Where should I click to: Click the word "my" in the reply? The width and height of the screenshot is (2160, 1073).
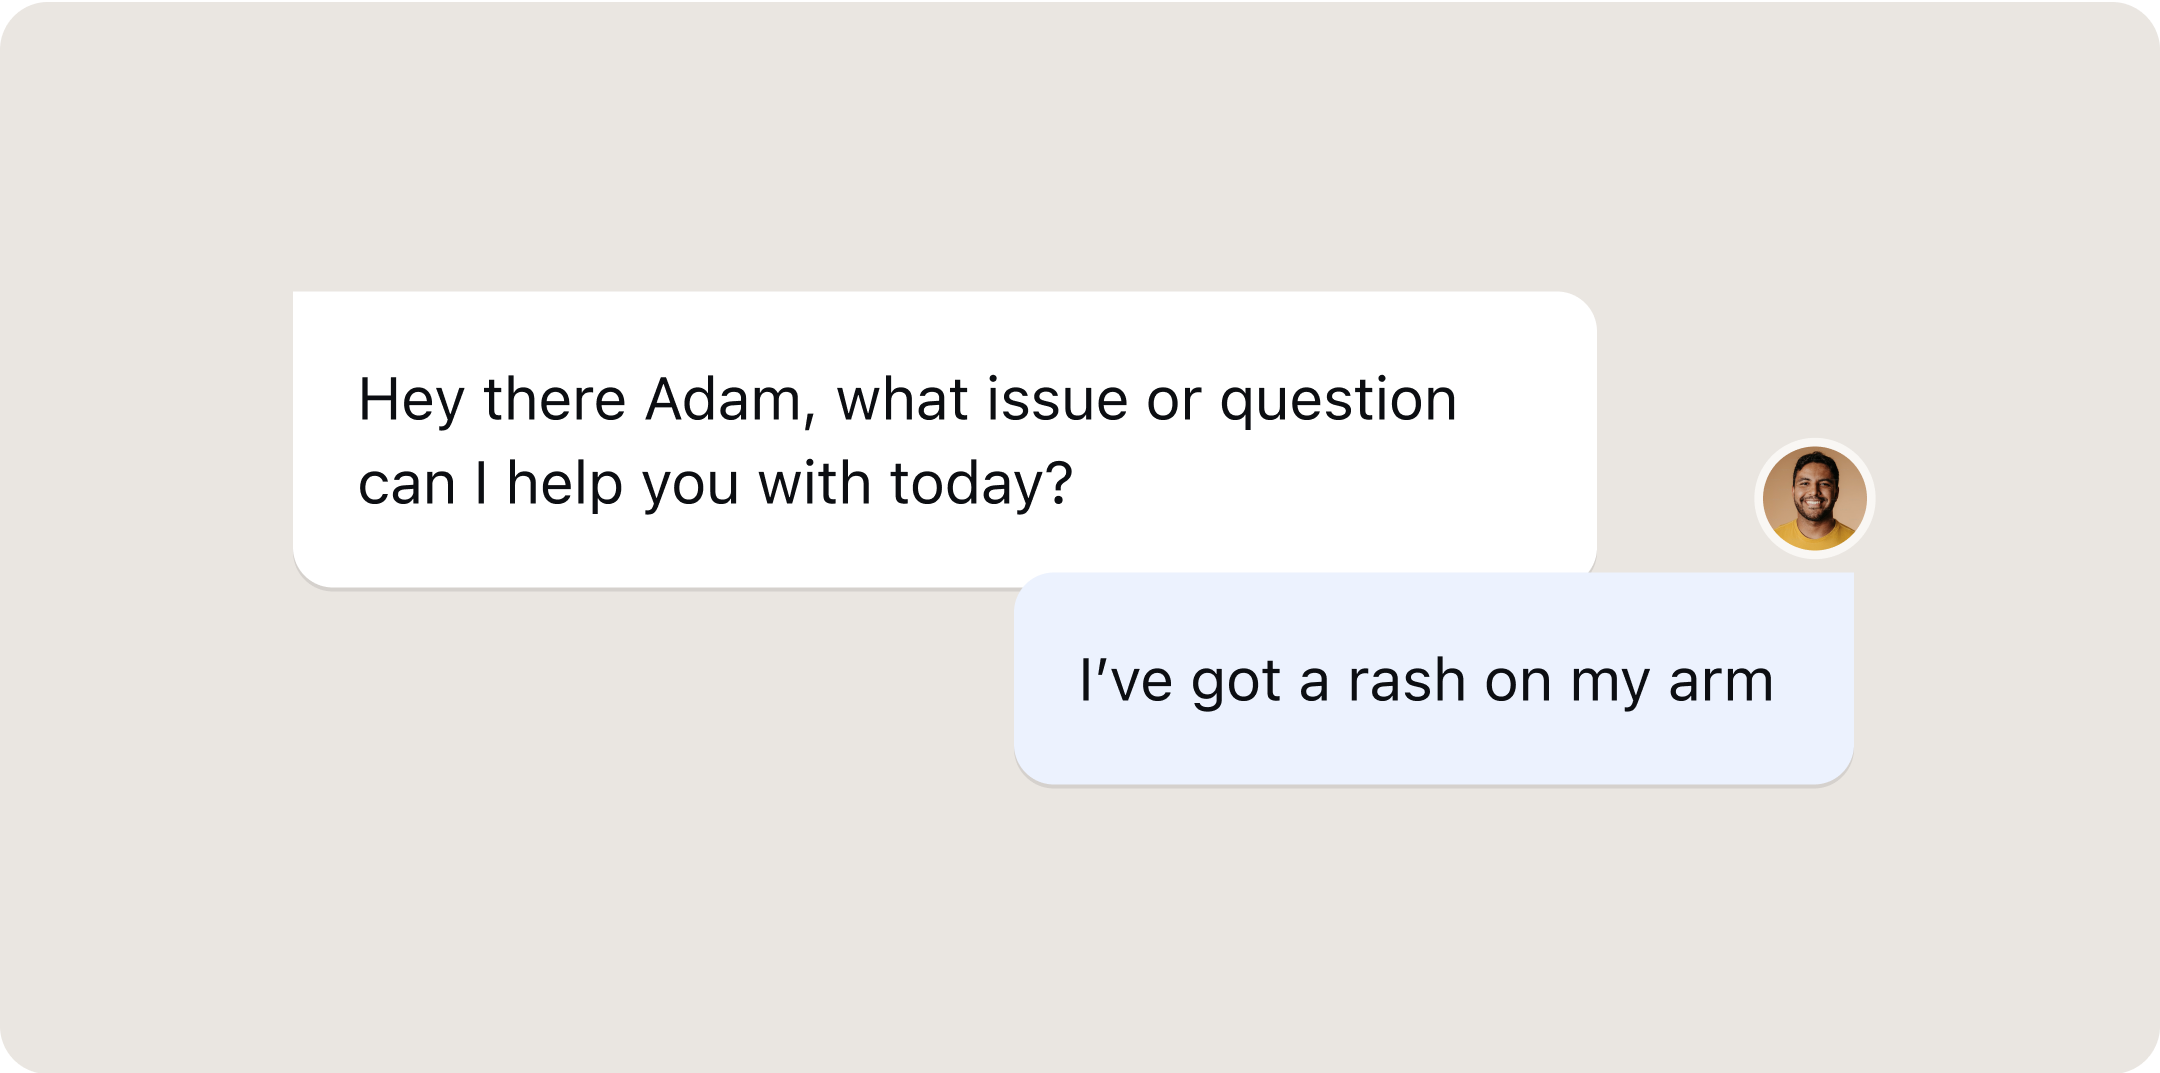tap(1609, 684)
